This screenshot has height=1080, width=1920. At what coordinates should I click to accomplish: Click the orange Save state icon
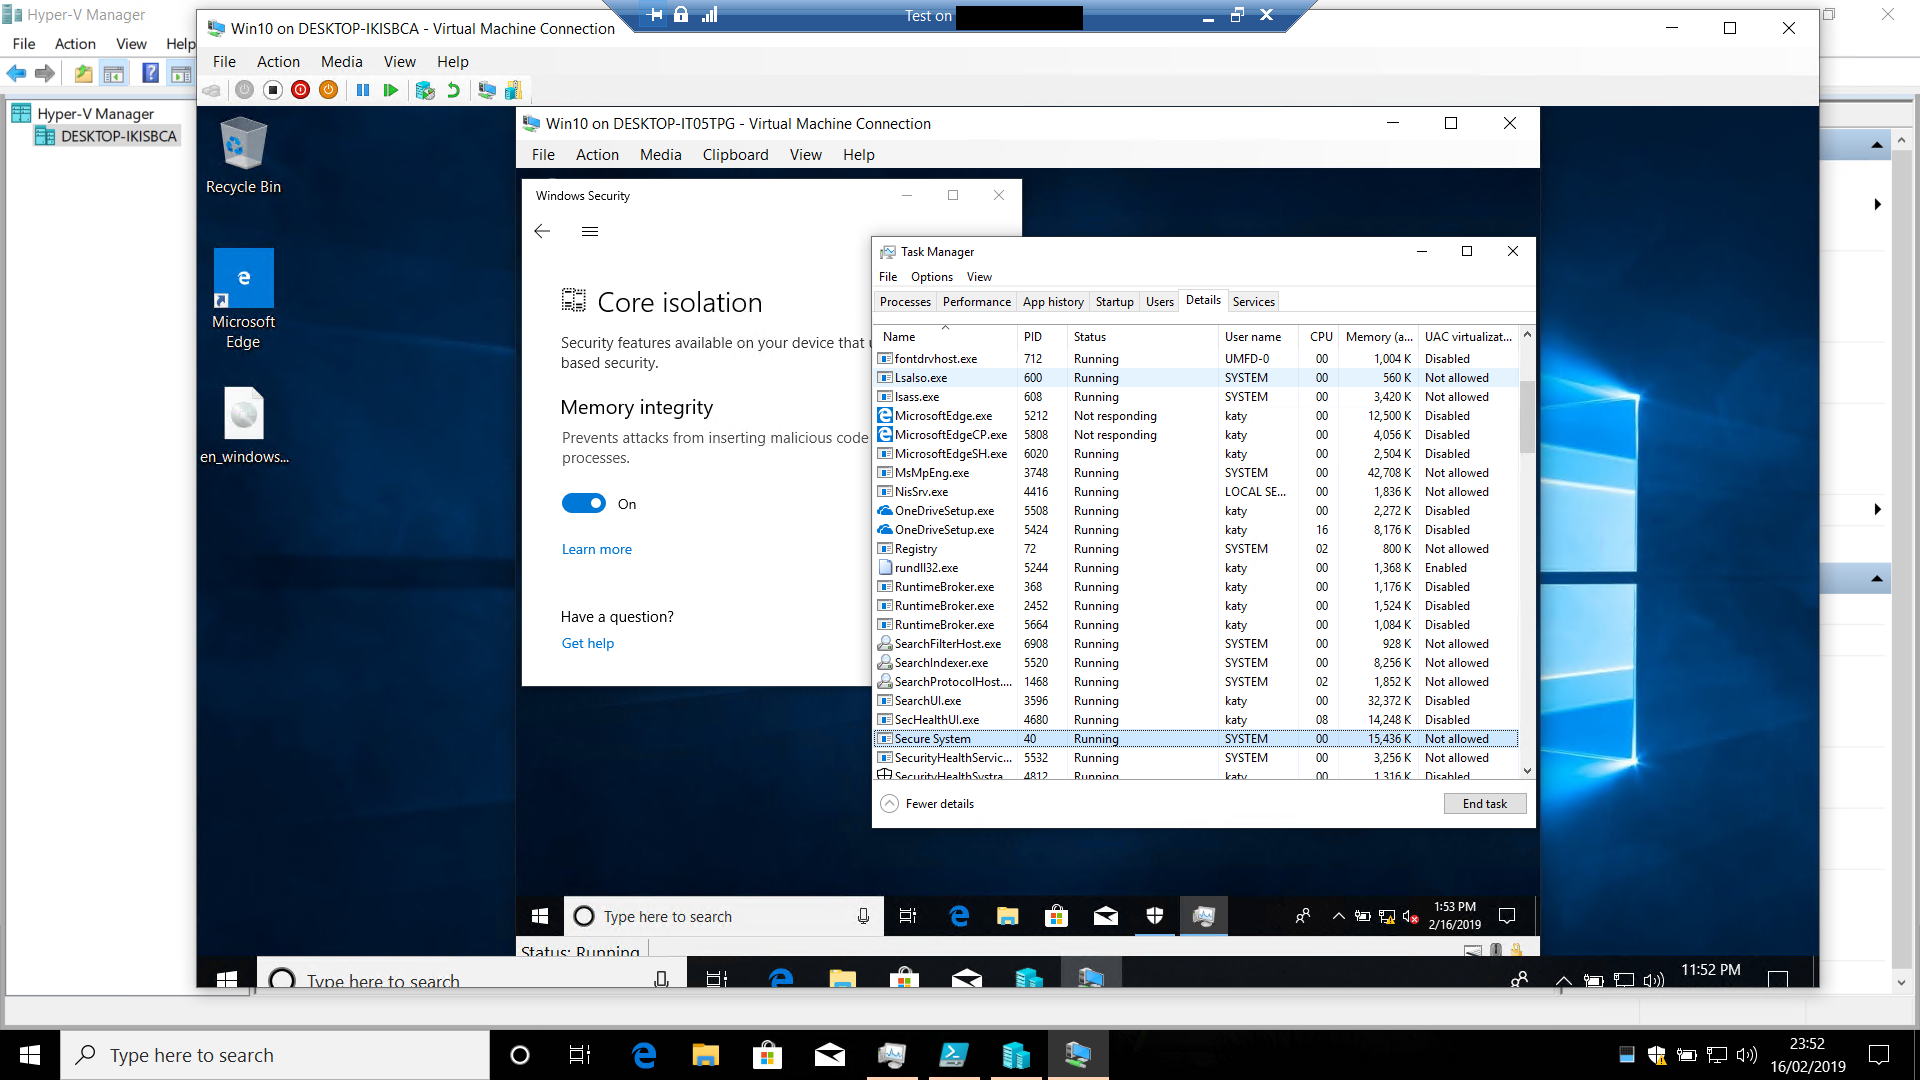coord(328,90)
